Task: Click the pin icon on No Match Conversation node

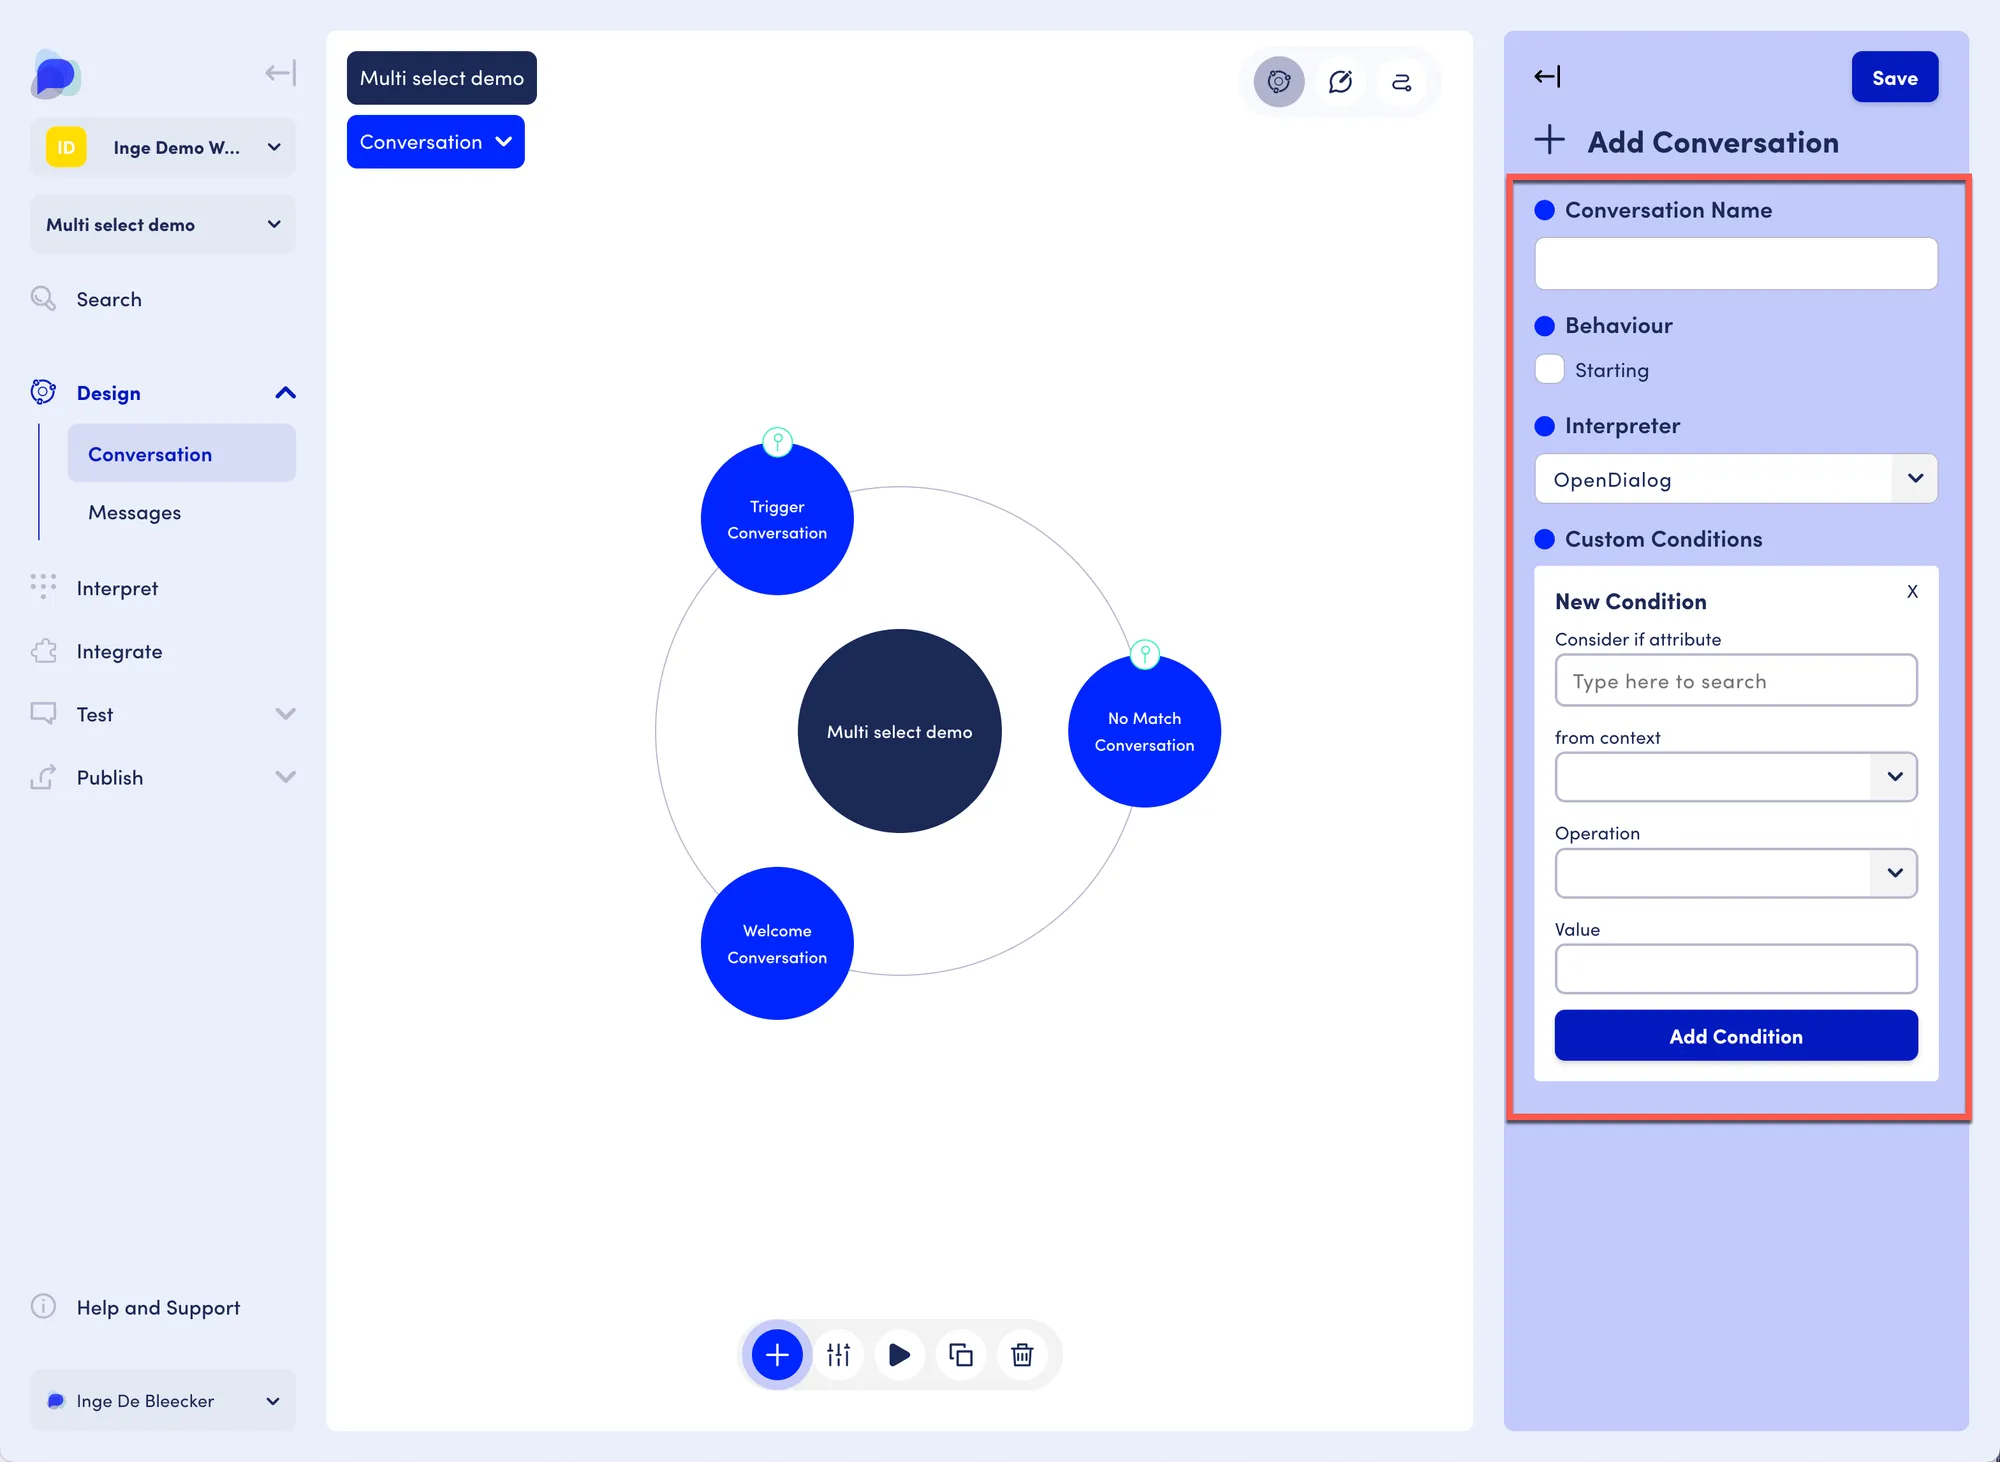Action: click(x=1145, y=654)
